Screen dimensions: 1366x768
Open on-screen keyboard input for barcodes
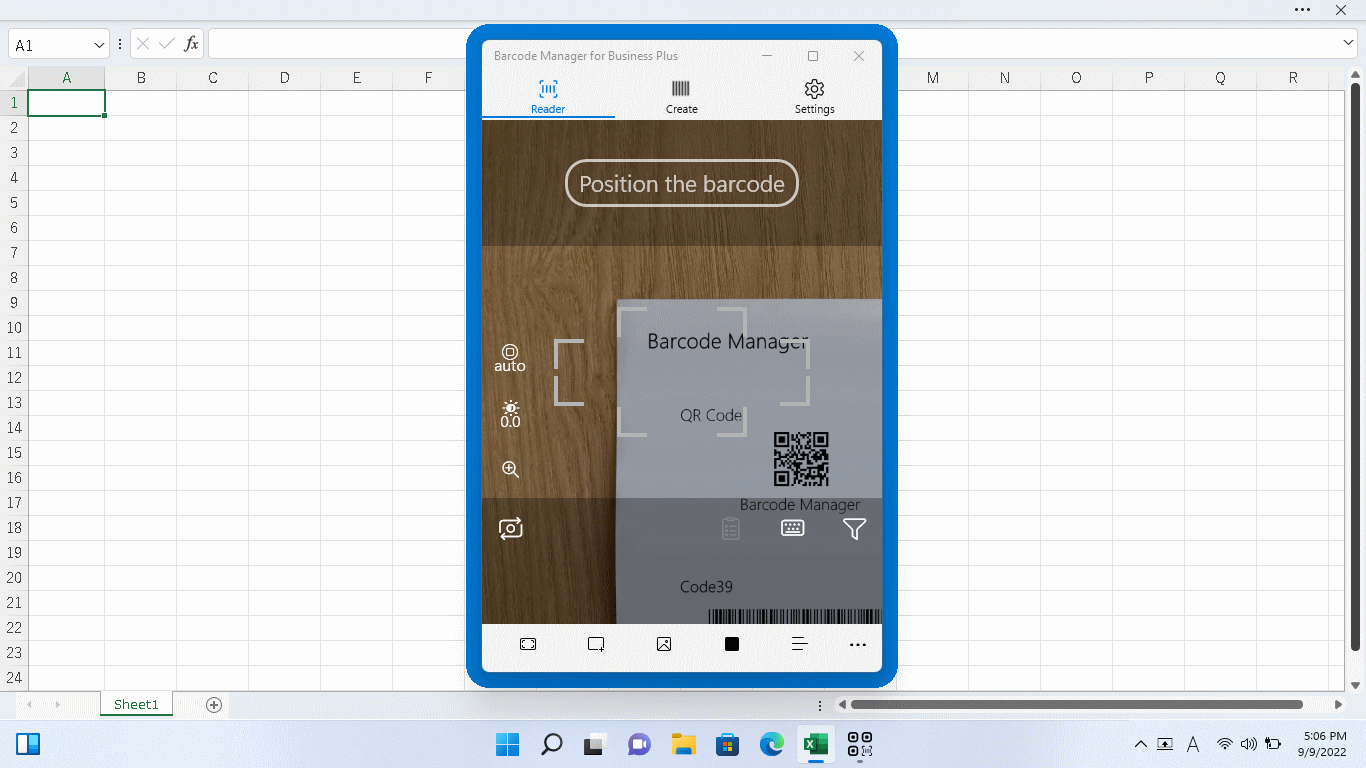click(x=792, y=528)
